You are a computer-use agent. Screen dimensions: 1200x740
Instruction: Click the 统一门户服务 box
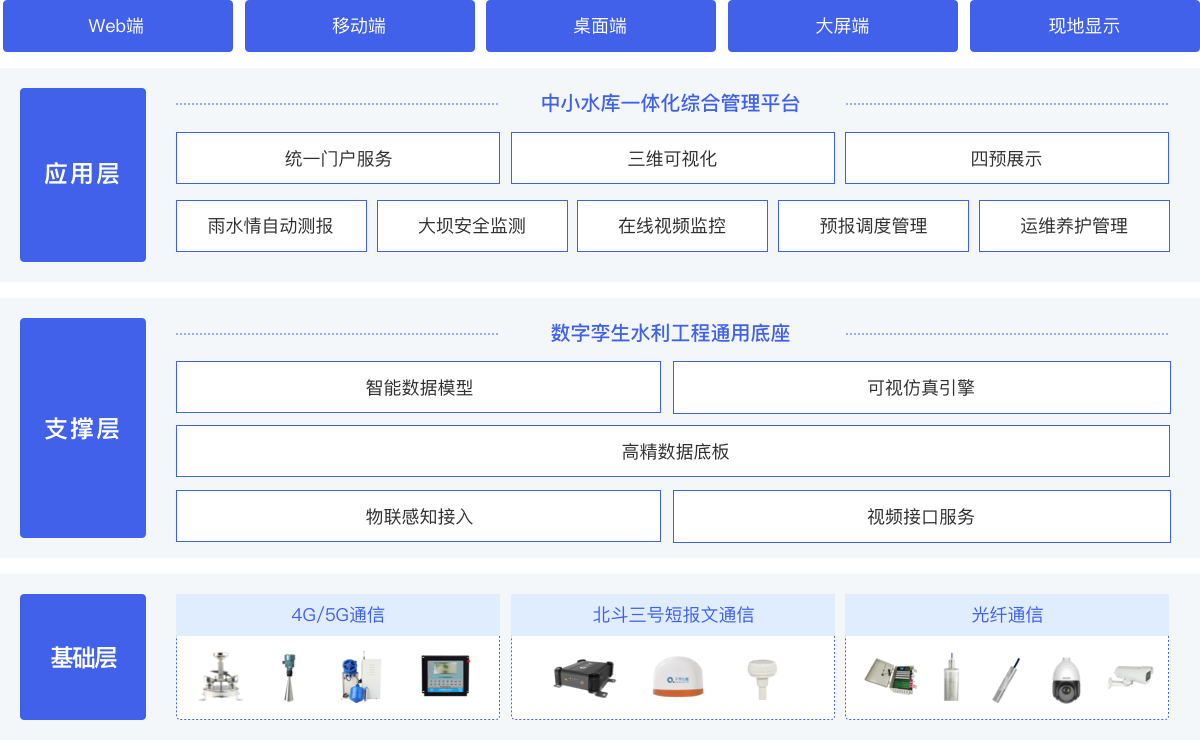(x=338, y=158)
